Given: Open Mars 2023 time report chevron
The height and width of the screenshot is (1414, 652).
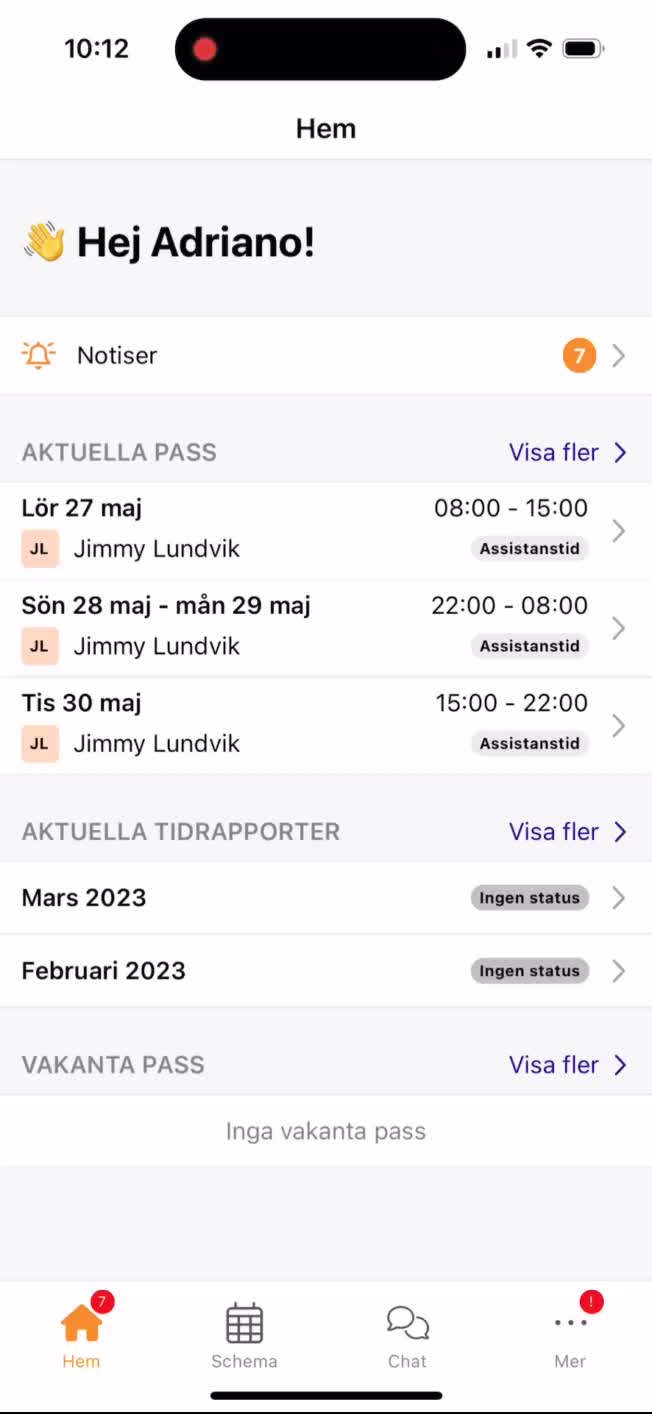Looking at the screenshot, I should (x=619, y=898).
